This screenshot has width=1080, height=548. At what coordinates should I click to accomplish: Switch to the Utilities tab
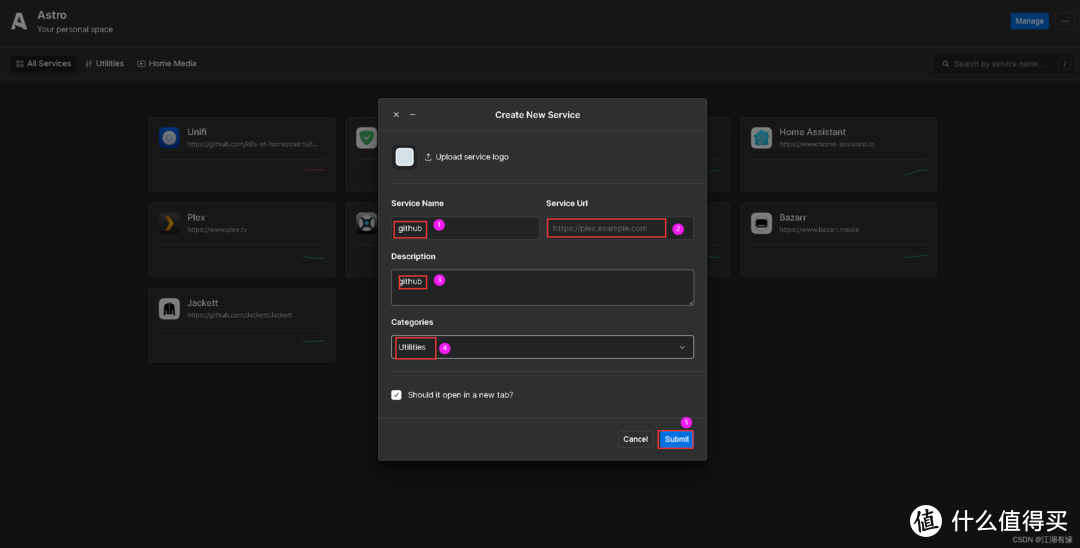pyautogui.click(x=105, y=63)
